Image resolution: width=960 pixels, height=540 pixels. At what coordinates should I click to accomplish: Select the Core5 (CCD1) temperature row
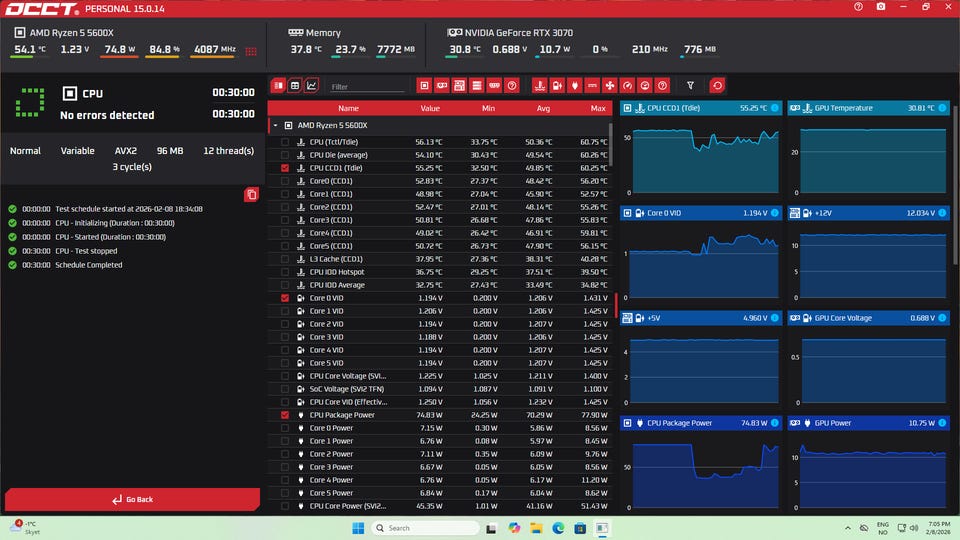tap(440, 246)
